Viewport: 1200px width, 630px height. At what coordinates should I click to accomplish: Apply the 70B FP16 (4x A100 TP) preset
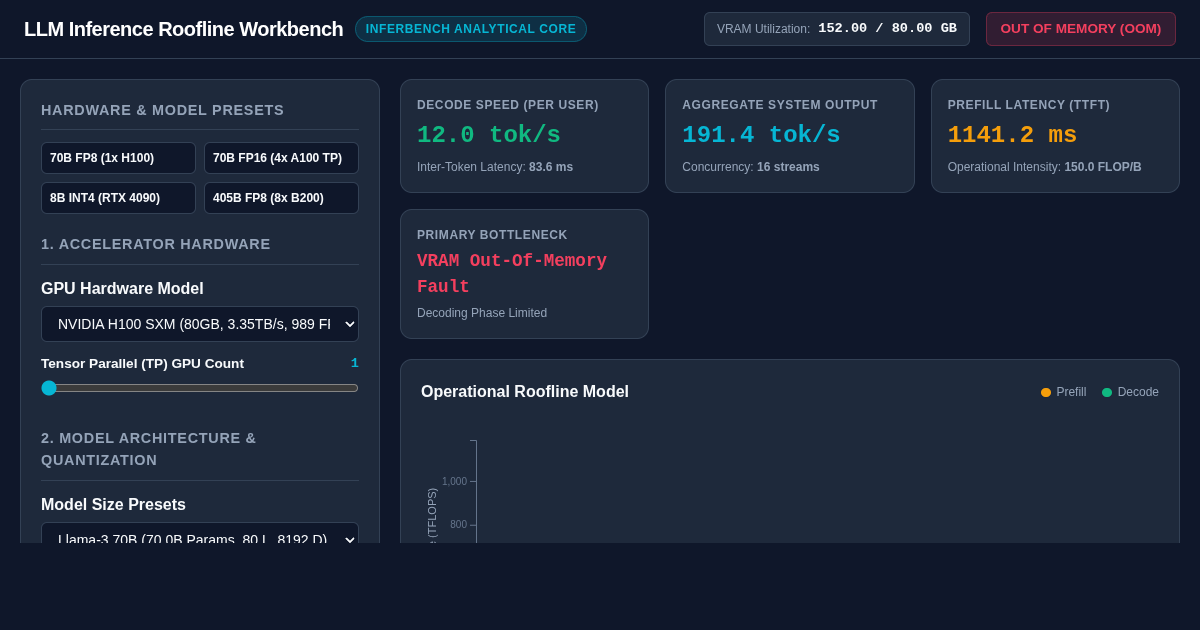click(x=281, y=158)
